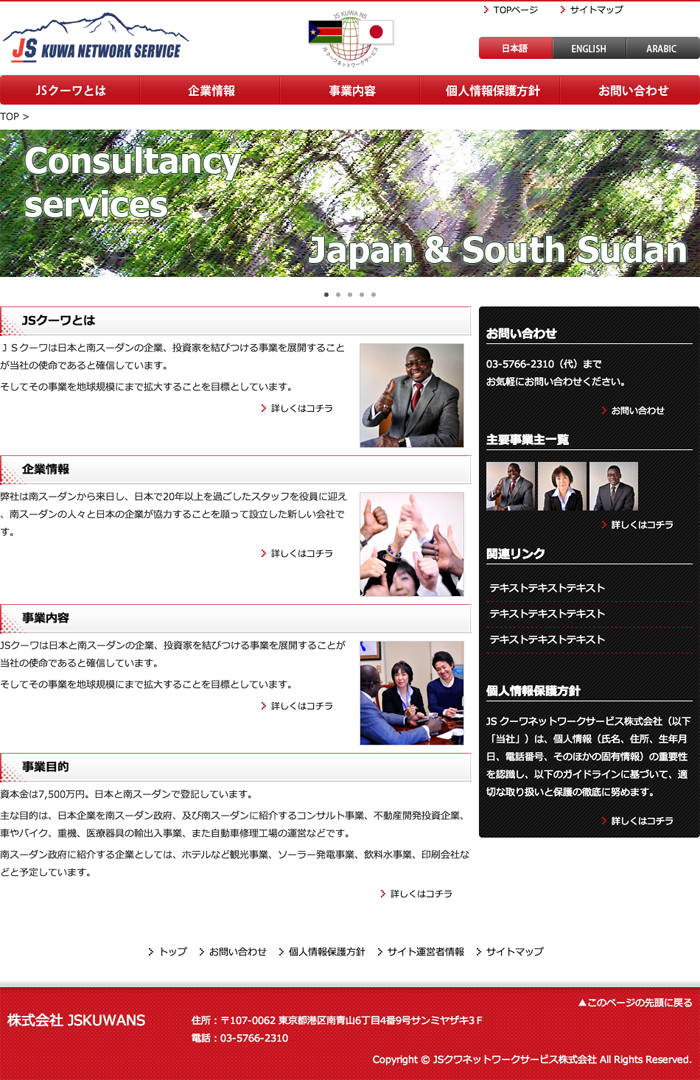This screenshot has width=700, height=1080.
Task: Click the woman's portrait in 主要事業主一覧
Action: pos(562,487)
